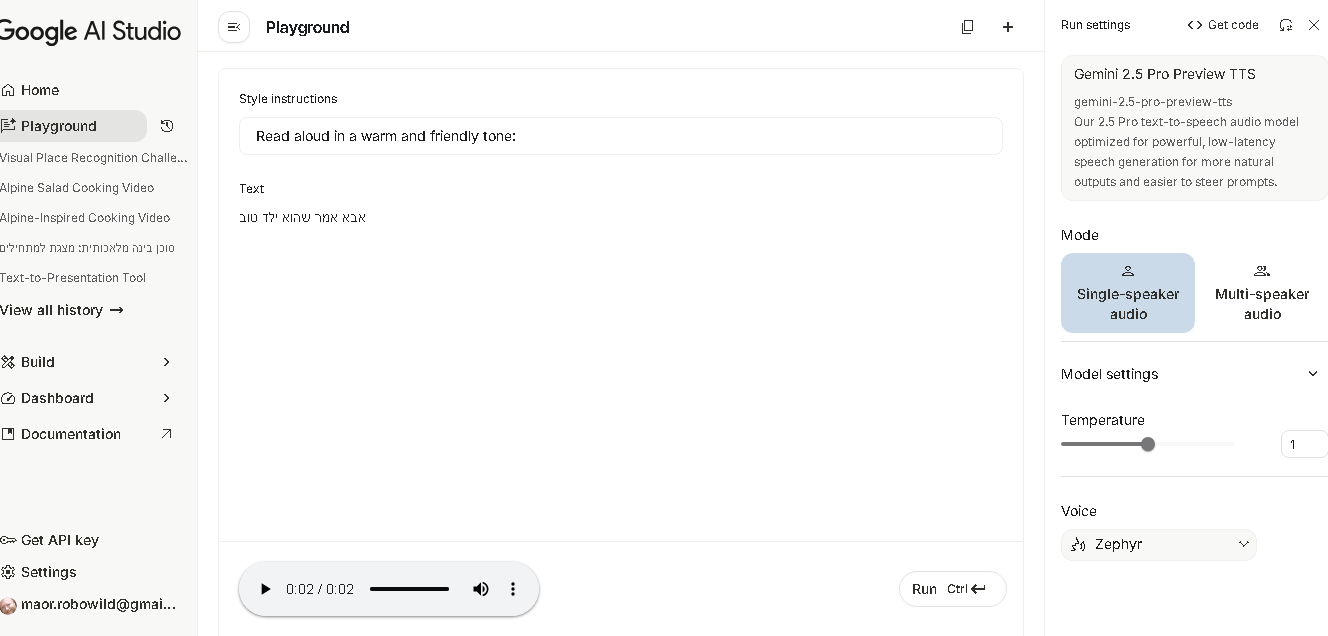This screenshot has width=1328, height=636.
Task: Click the refresh icon in Run settings
Action: 1286,25
